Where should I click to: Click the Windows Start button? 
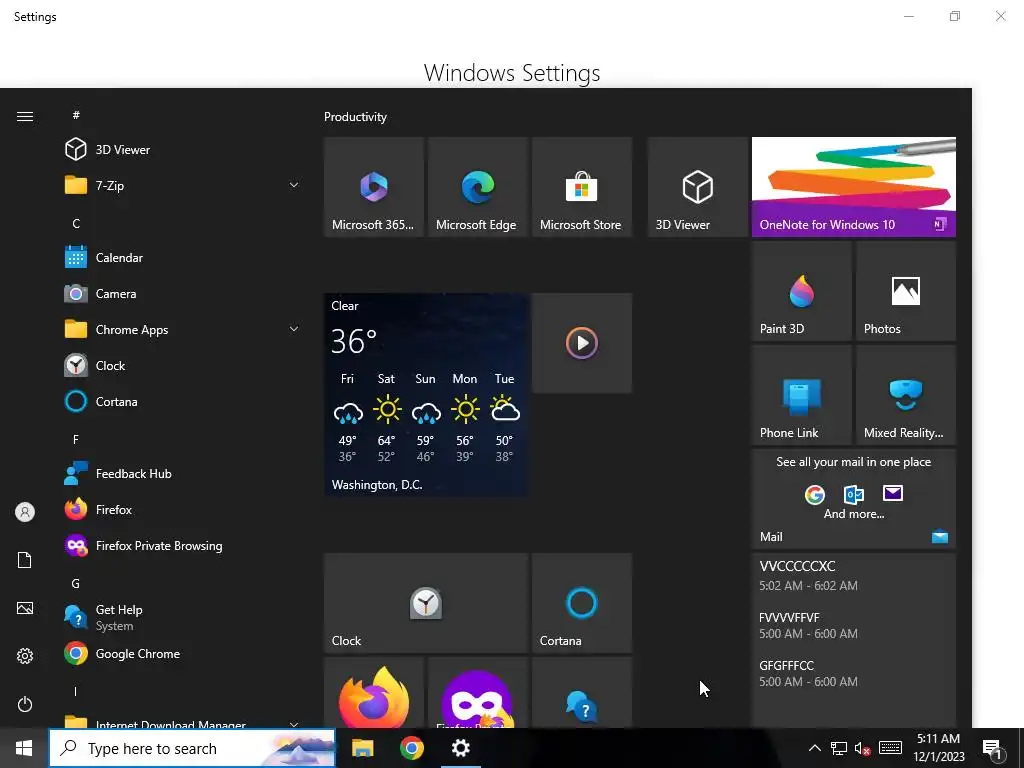tap(24, 748)
